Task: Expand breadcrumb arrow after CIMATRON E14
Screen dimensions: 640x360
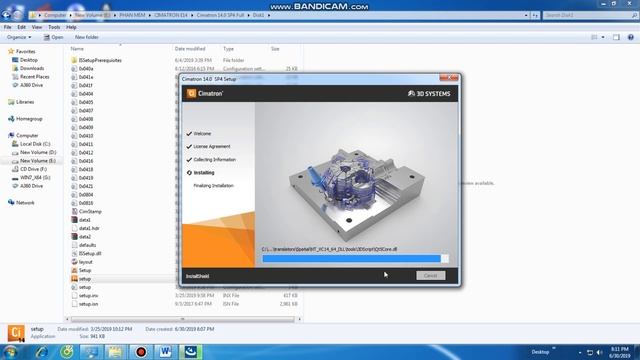Action: [192, 15]
